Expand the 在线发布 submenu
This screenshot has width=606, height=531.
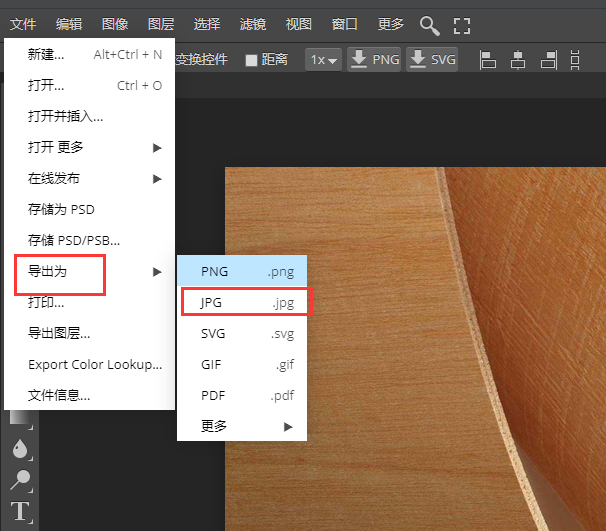[92, 179]
